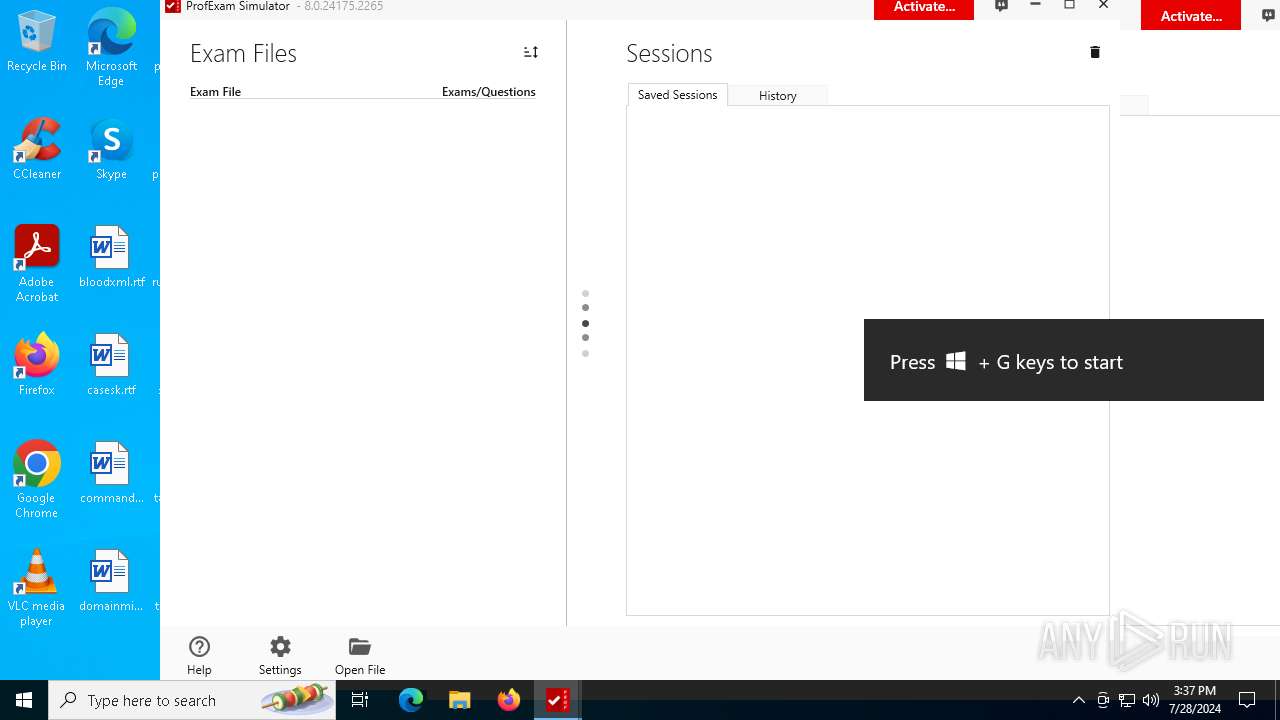The width and height of the screenshot is (1280, 720).
Task: Open feedback icon in ProfExam title bar
Action: (1001, 6)
